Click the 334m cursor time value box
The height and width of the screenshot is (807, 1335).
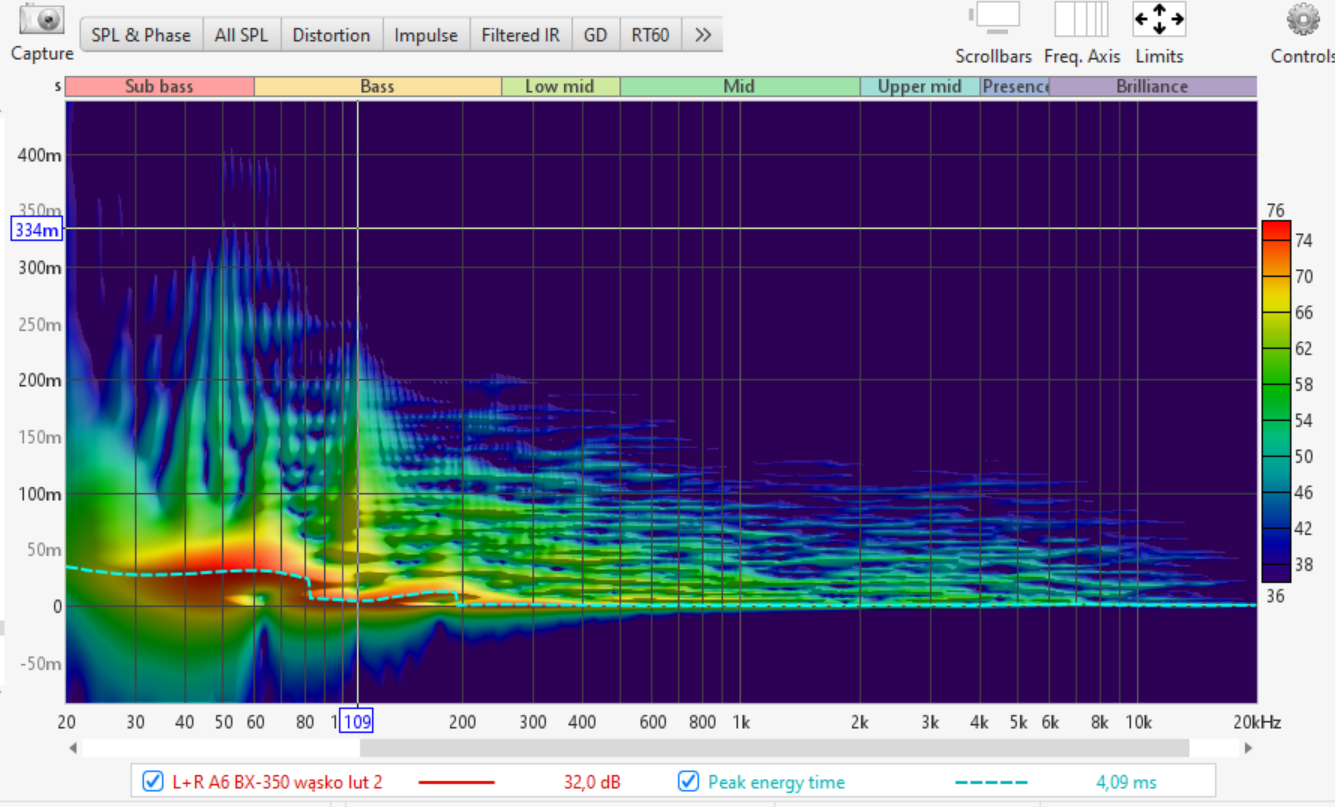pos(36,229)
